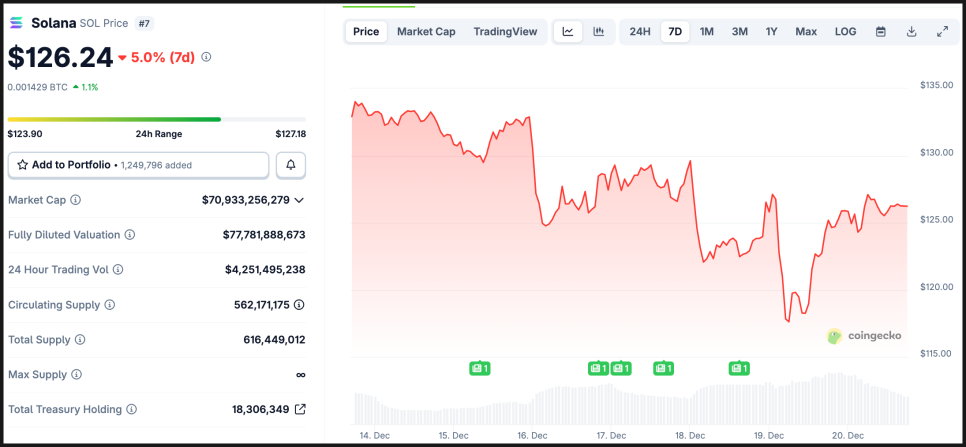Open Total Treasury Holding external link icon
Image resolution: width=966 pixels, height=447 pixels.
click(x=300, y=409)
